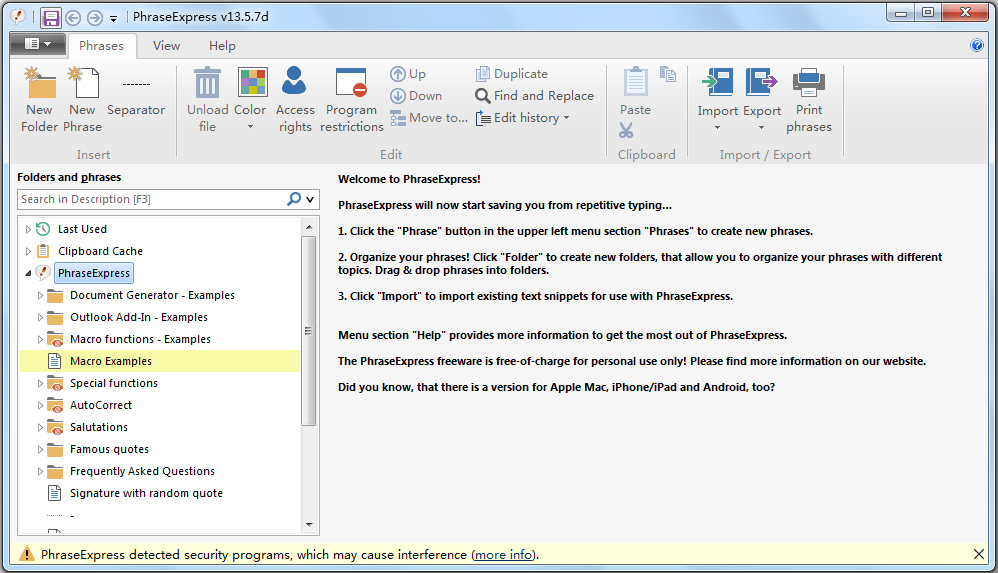Select the Last Used item
Screen dimensions: 998x573
(x=82, y=229)
